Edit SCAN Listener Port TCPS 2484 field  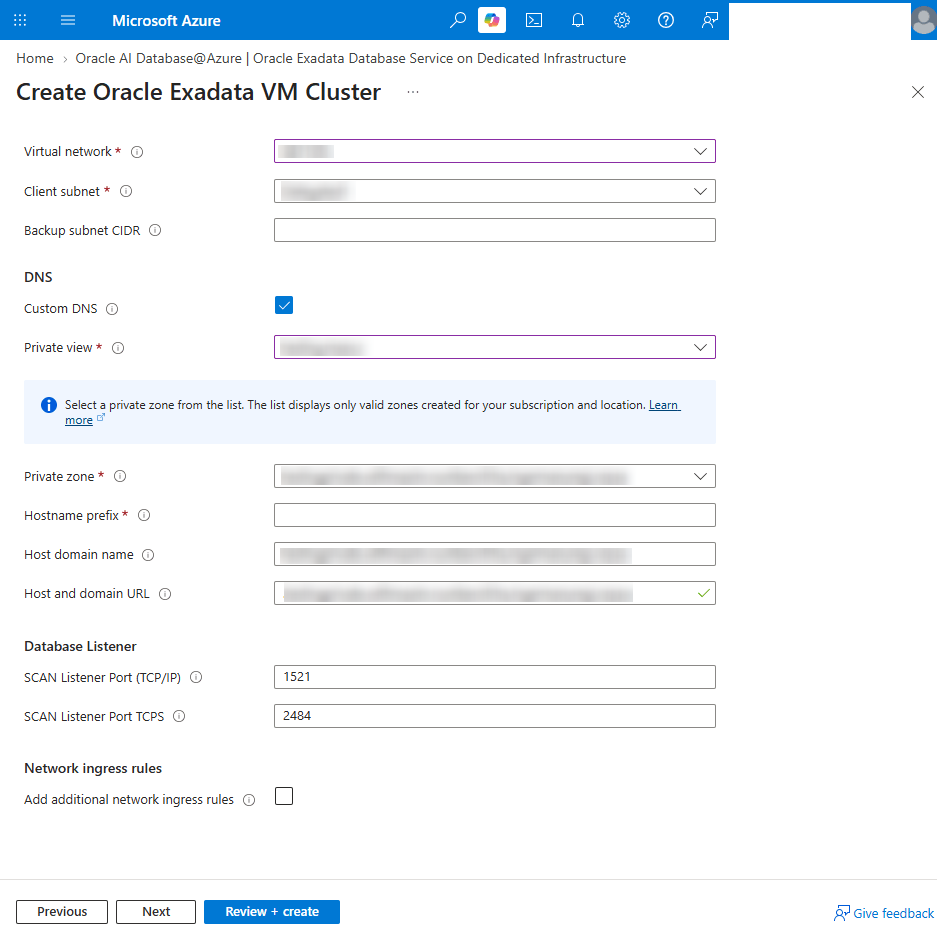[494, 716]
